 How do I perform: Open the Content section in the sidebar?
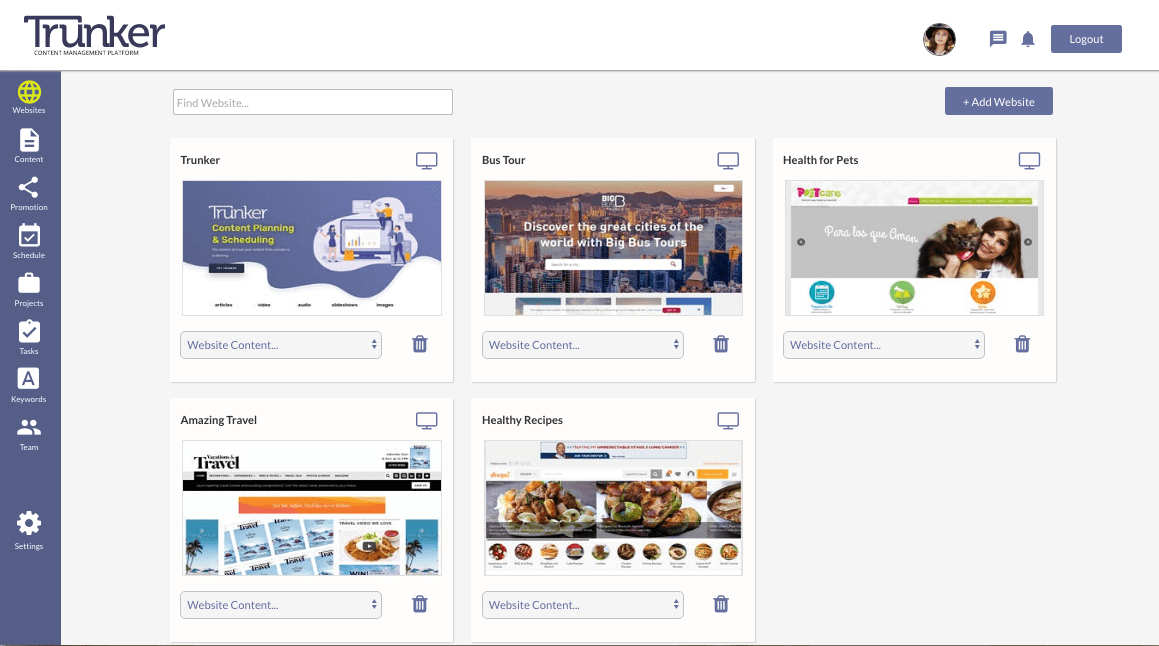pyautogui.click(x=29, y=146)
